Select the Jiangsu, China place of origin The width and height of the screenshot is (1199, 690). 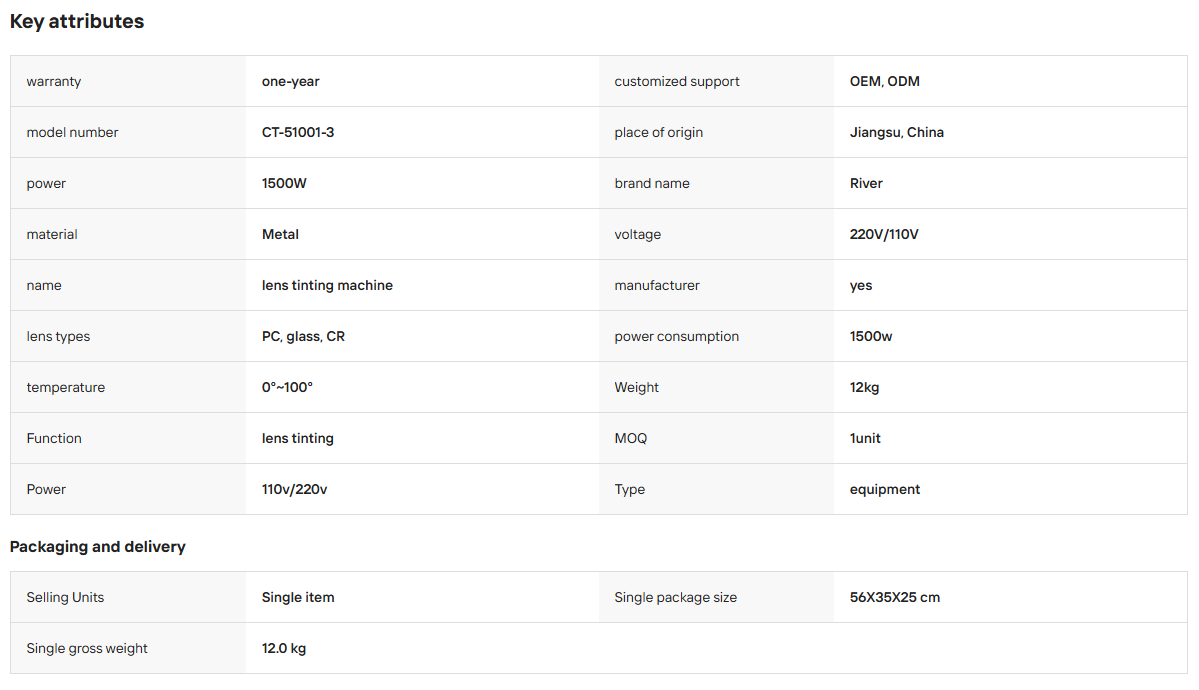896,132
